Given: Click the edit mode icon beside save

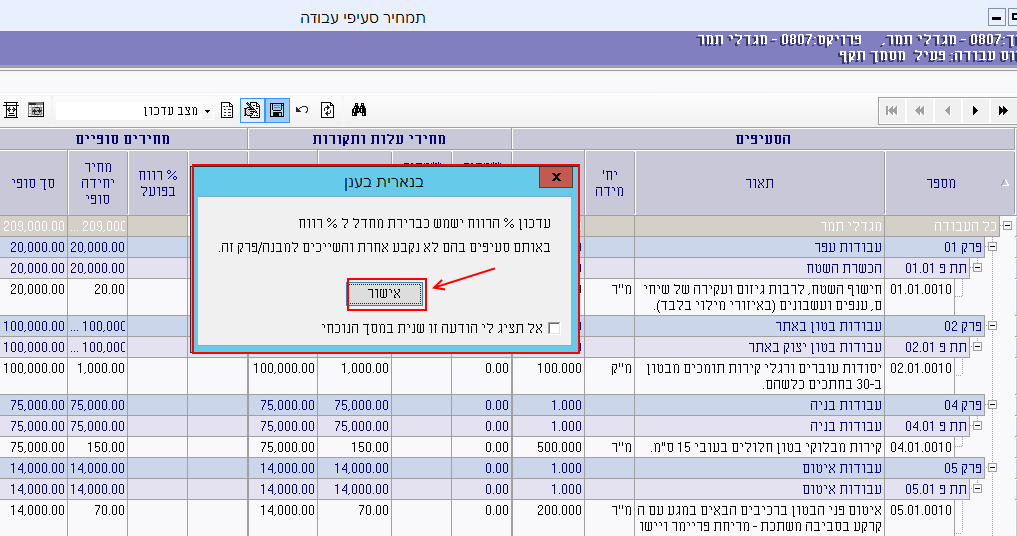Looking at the screenshot, I should point(252,110).
